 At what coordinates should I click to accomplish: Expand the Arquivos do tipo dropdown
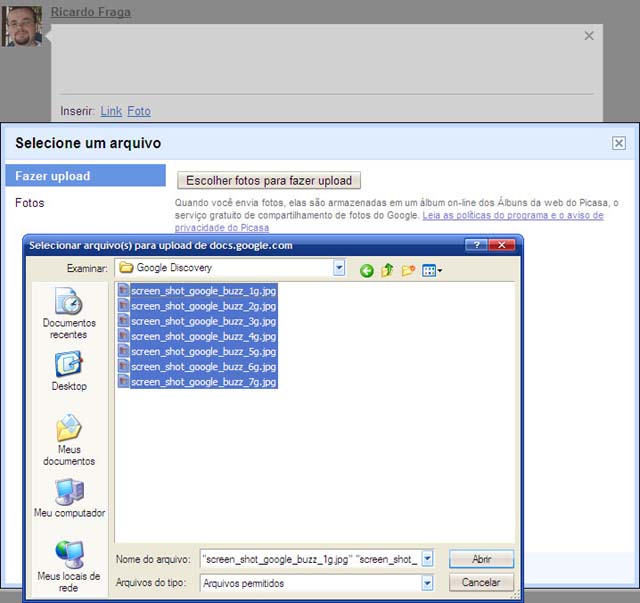[427, 582]
